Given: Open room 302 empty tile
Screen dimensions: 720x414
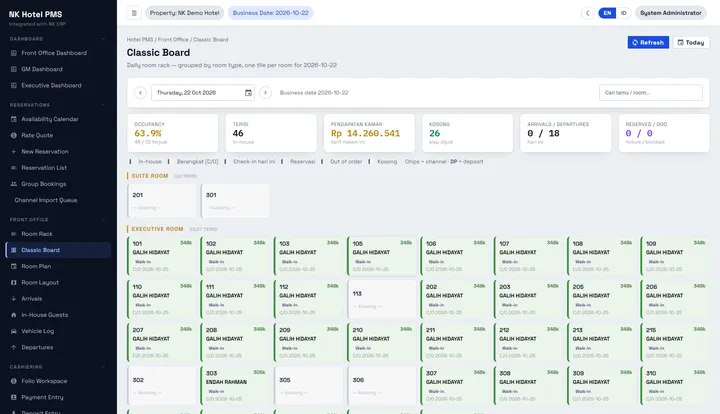Looking at the screenshot, I should [x=162, y=385].
